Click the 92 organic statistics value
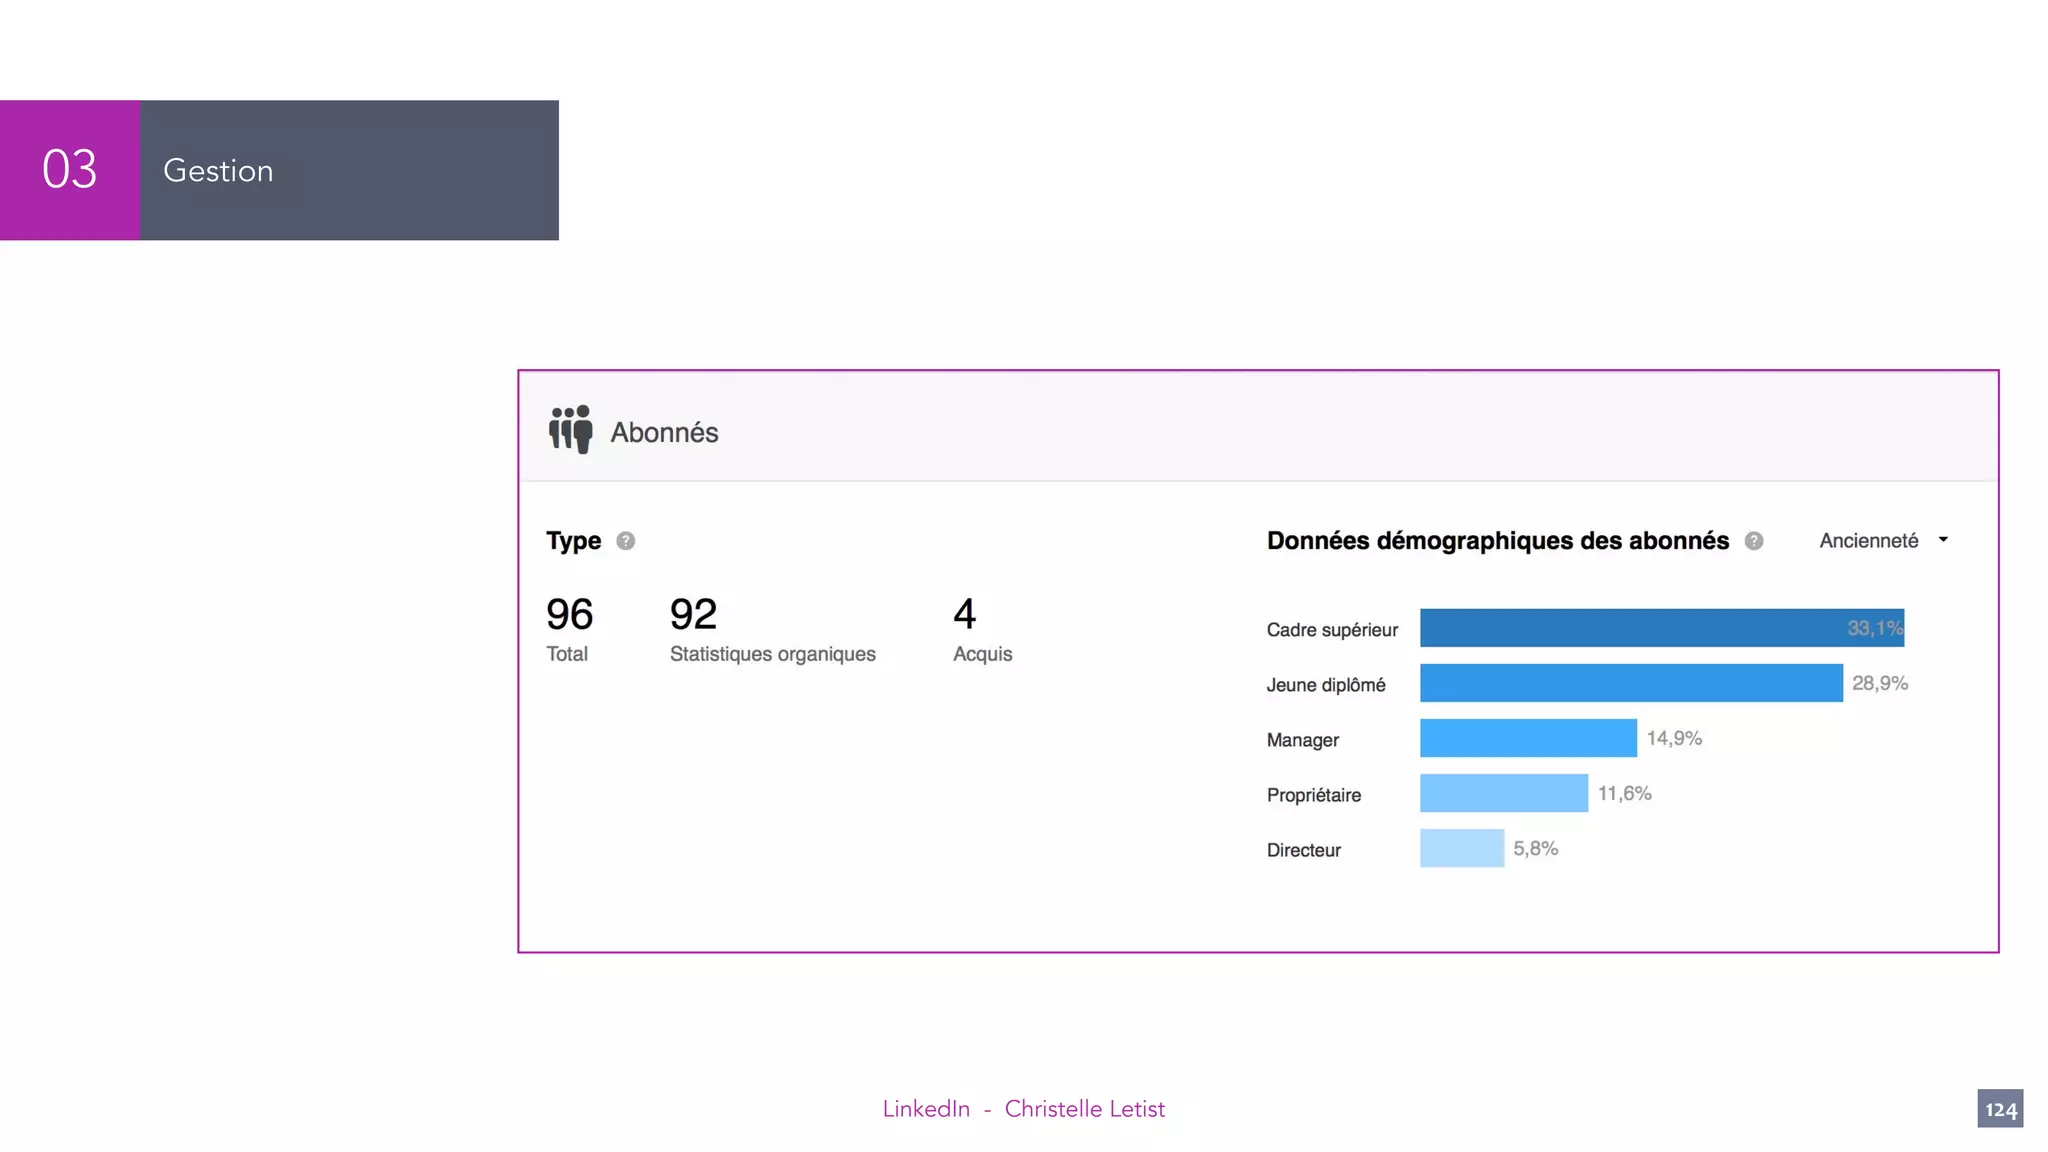The image size is (2048, 1152). (693, 614)
